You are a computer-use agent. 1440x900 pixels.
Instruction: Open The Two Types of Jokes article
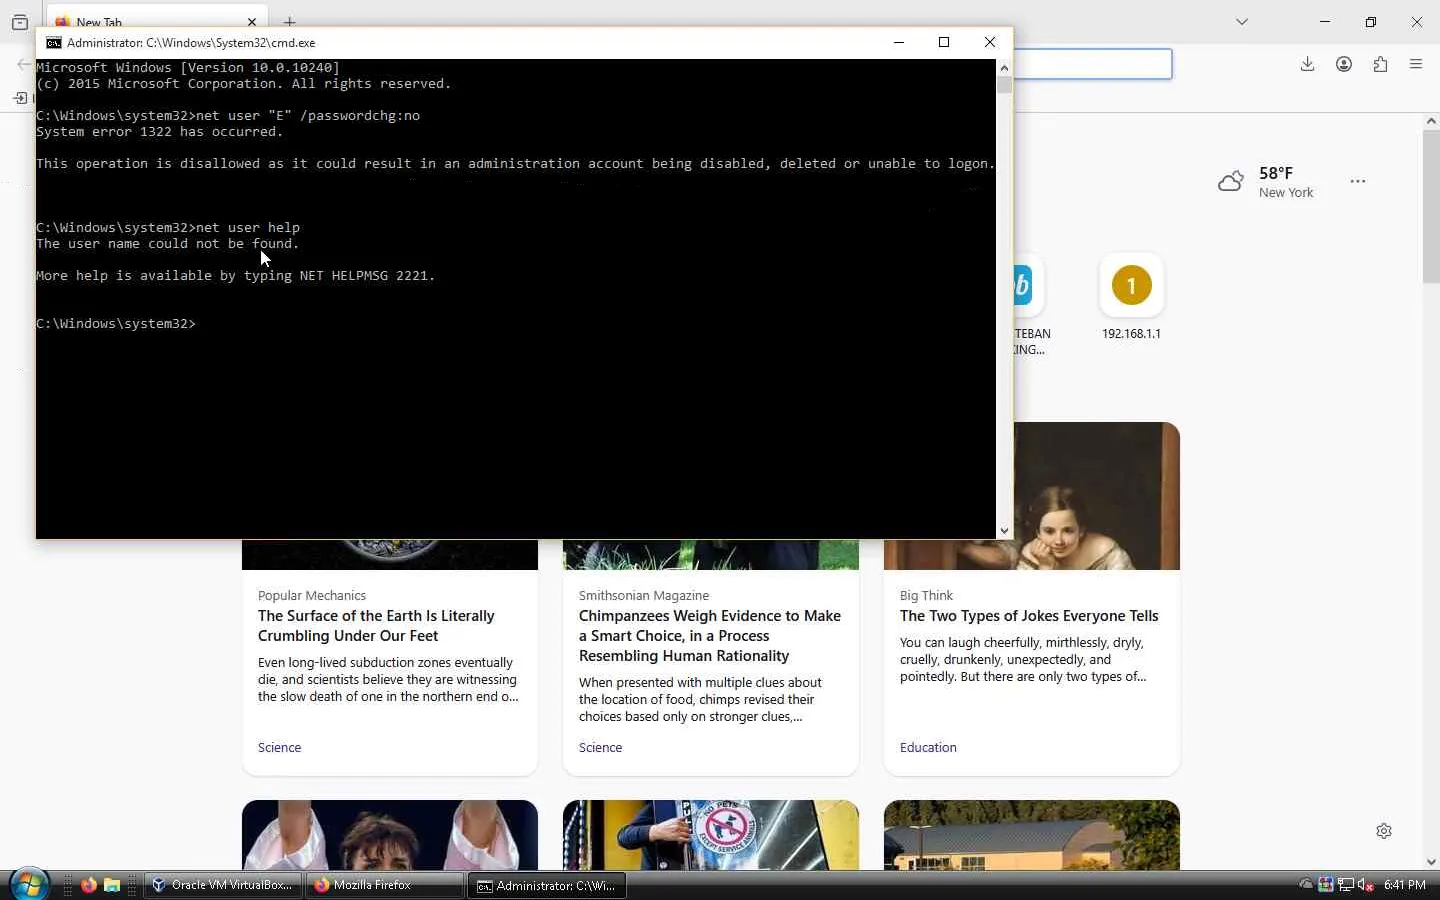1029,616
